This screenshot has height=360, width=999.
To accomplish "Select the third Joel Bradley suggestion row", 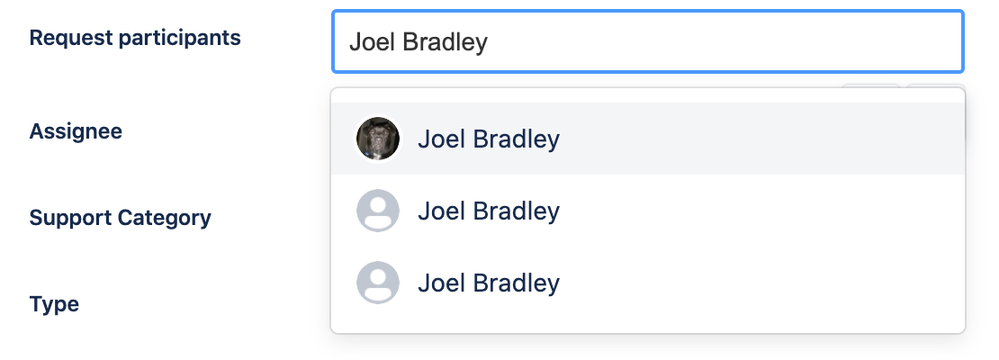I will [648, 282].
